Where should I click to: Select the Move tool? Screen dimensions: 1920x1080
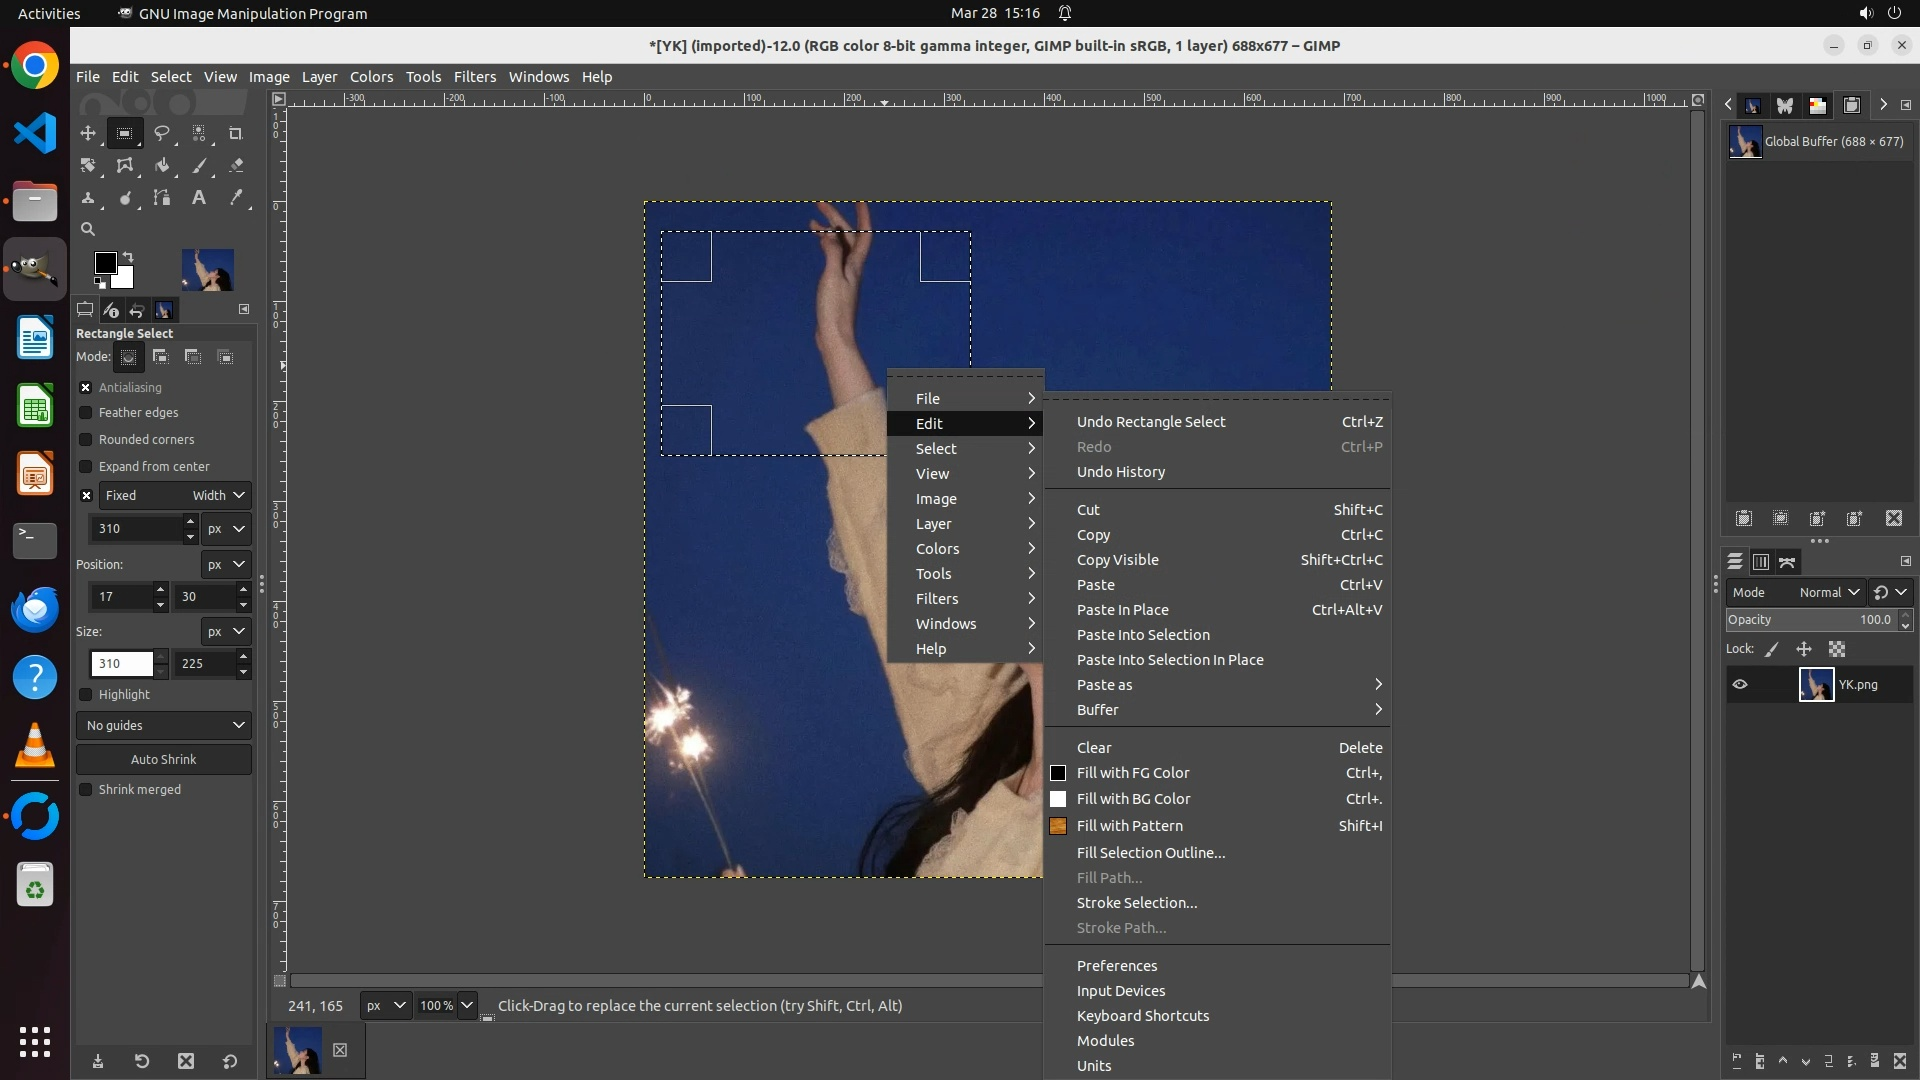88,133
